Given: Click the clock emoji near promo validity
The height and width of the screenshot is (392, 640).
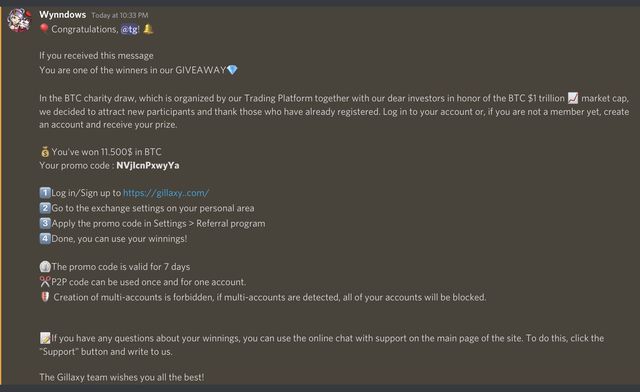Looking at the screenshot, I should pyautogui.click(x=45, y=267).
